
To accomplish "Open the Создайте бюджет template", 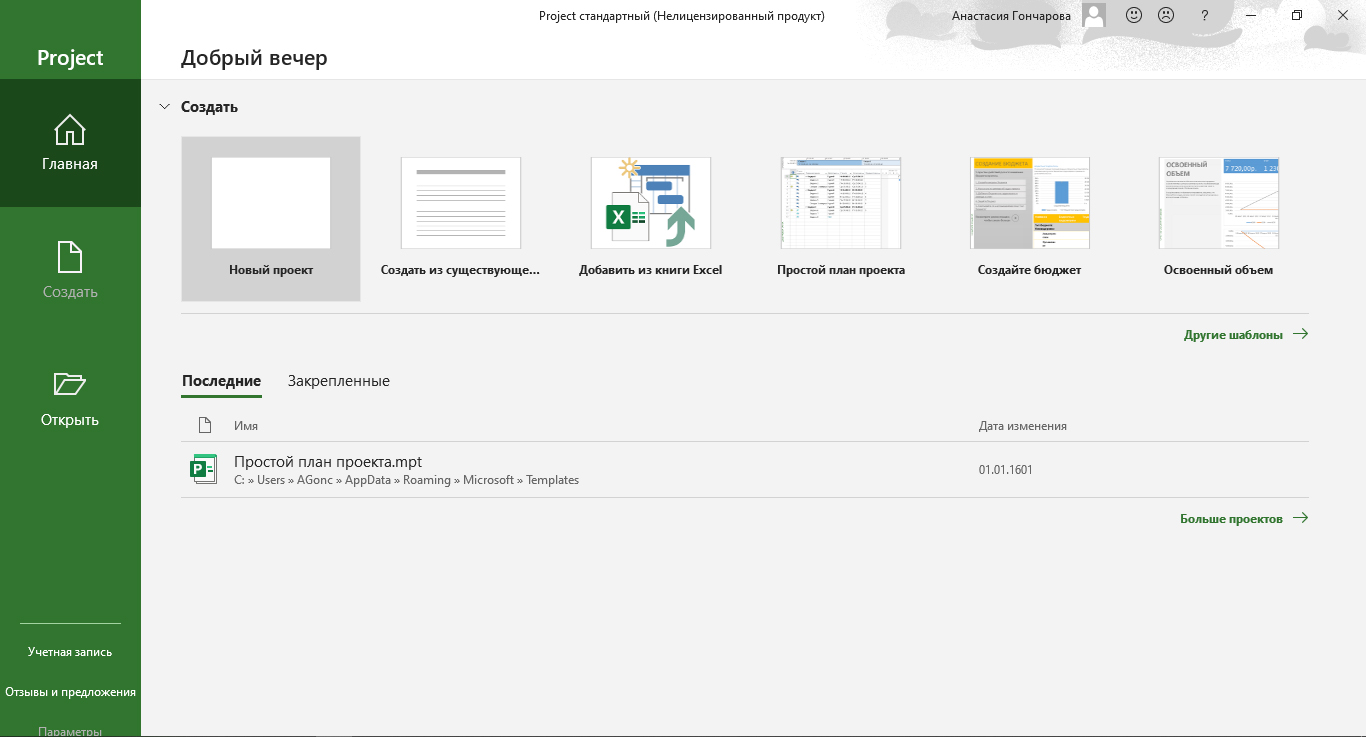I will (1030, 218).
